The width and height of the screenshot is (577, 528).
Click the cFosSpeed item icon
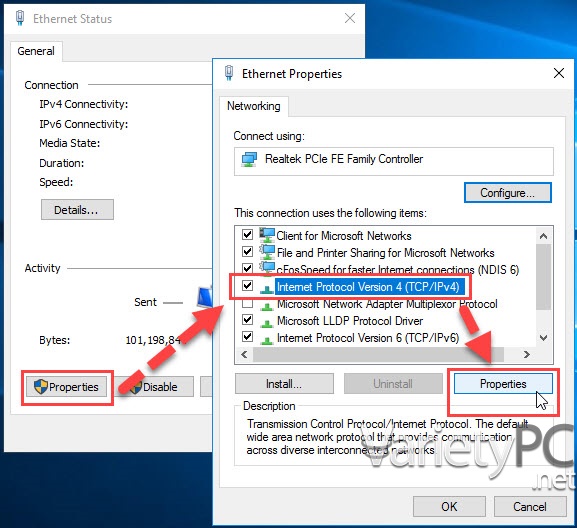267,268
